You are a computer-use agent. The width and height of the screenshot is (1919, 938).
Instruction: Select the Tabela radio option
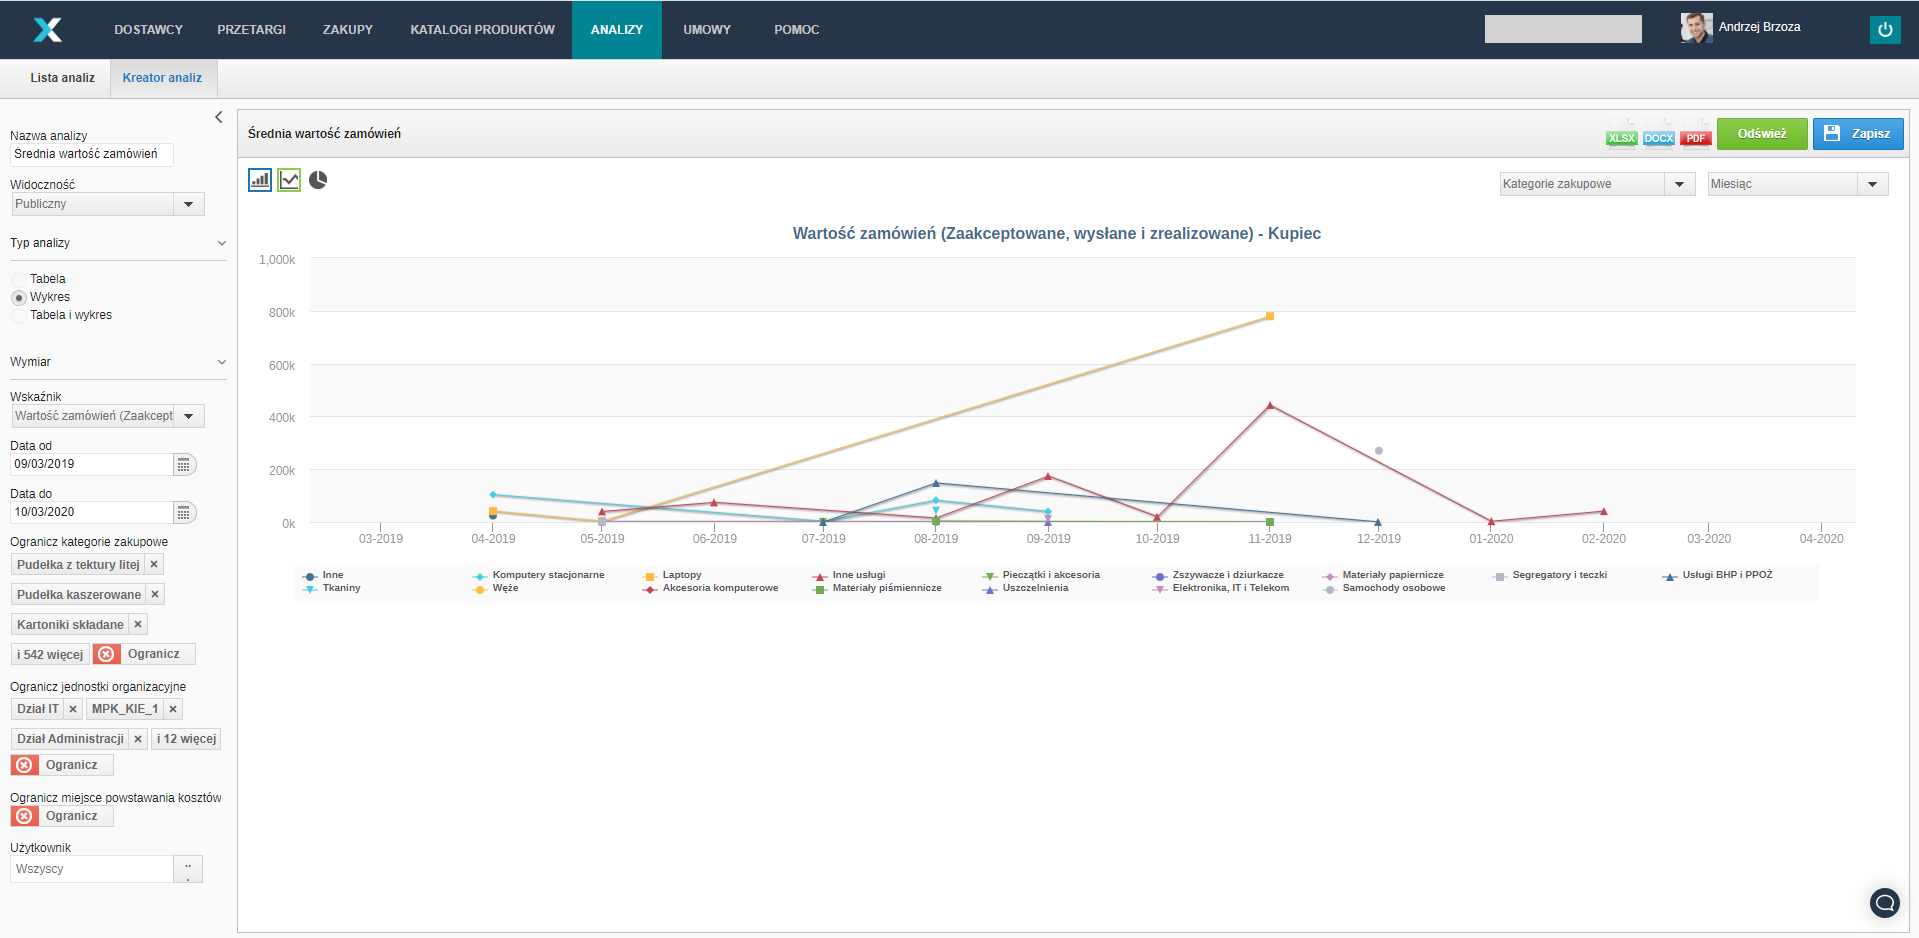click(x=19, y=280)
